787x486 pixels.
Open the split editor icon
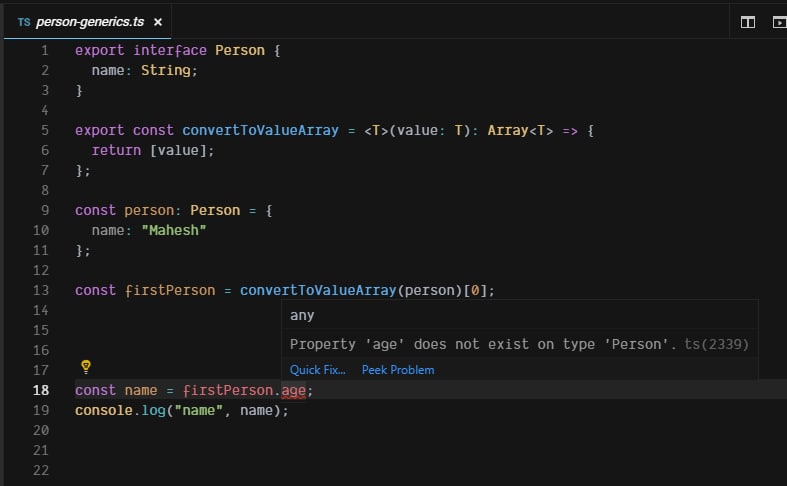pyautogui.click(x=747, y=22)
